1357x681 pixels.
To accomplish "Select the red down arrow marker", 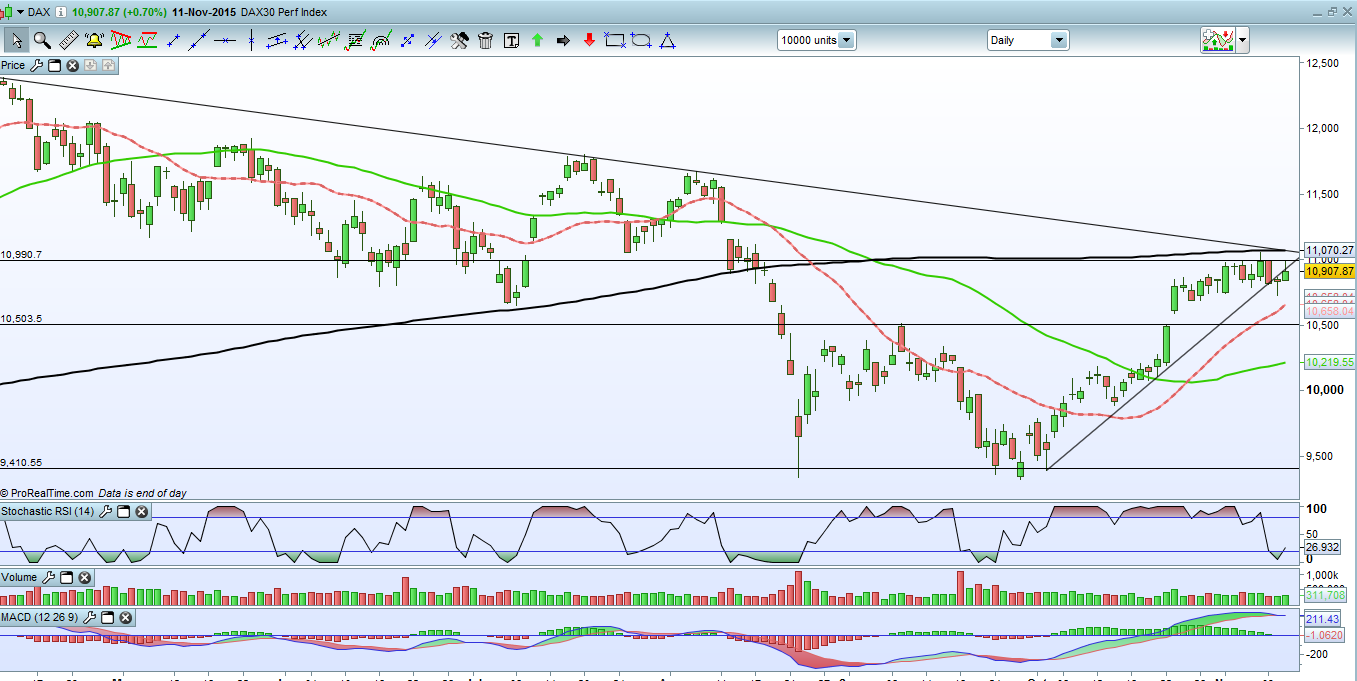I will [x=589, y=40].
